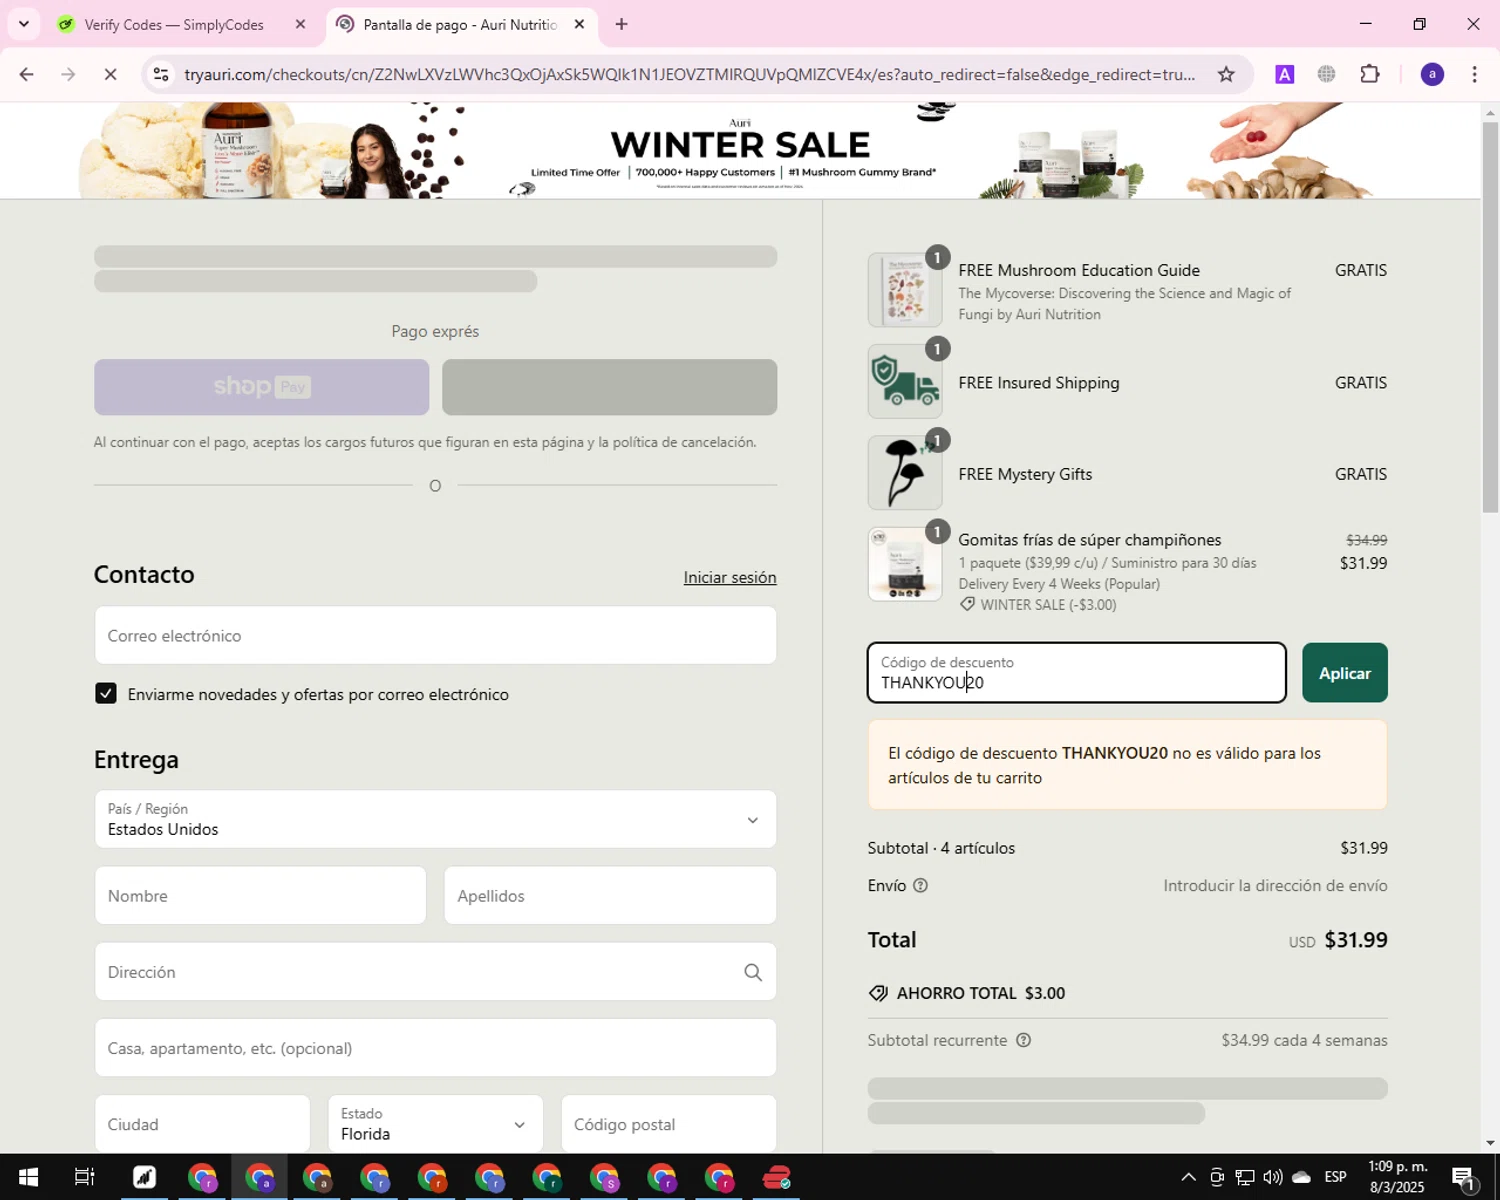View site information icon in address bar
The height and width of the screenshot is (1200, 1500).
pos(161,74)
